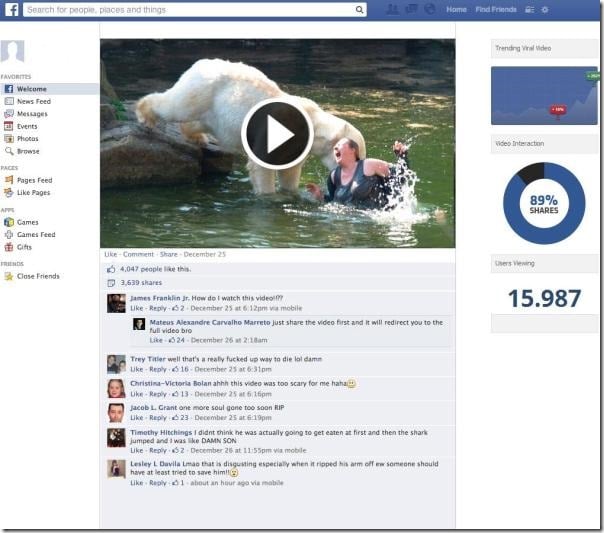Open messages icon in top bar
This screenshot has width=604, height=533.
coord(412,9)
